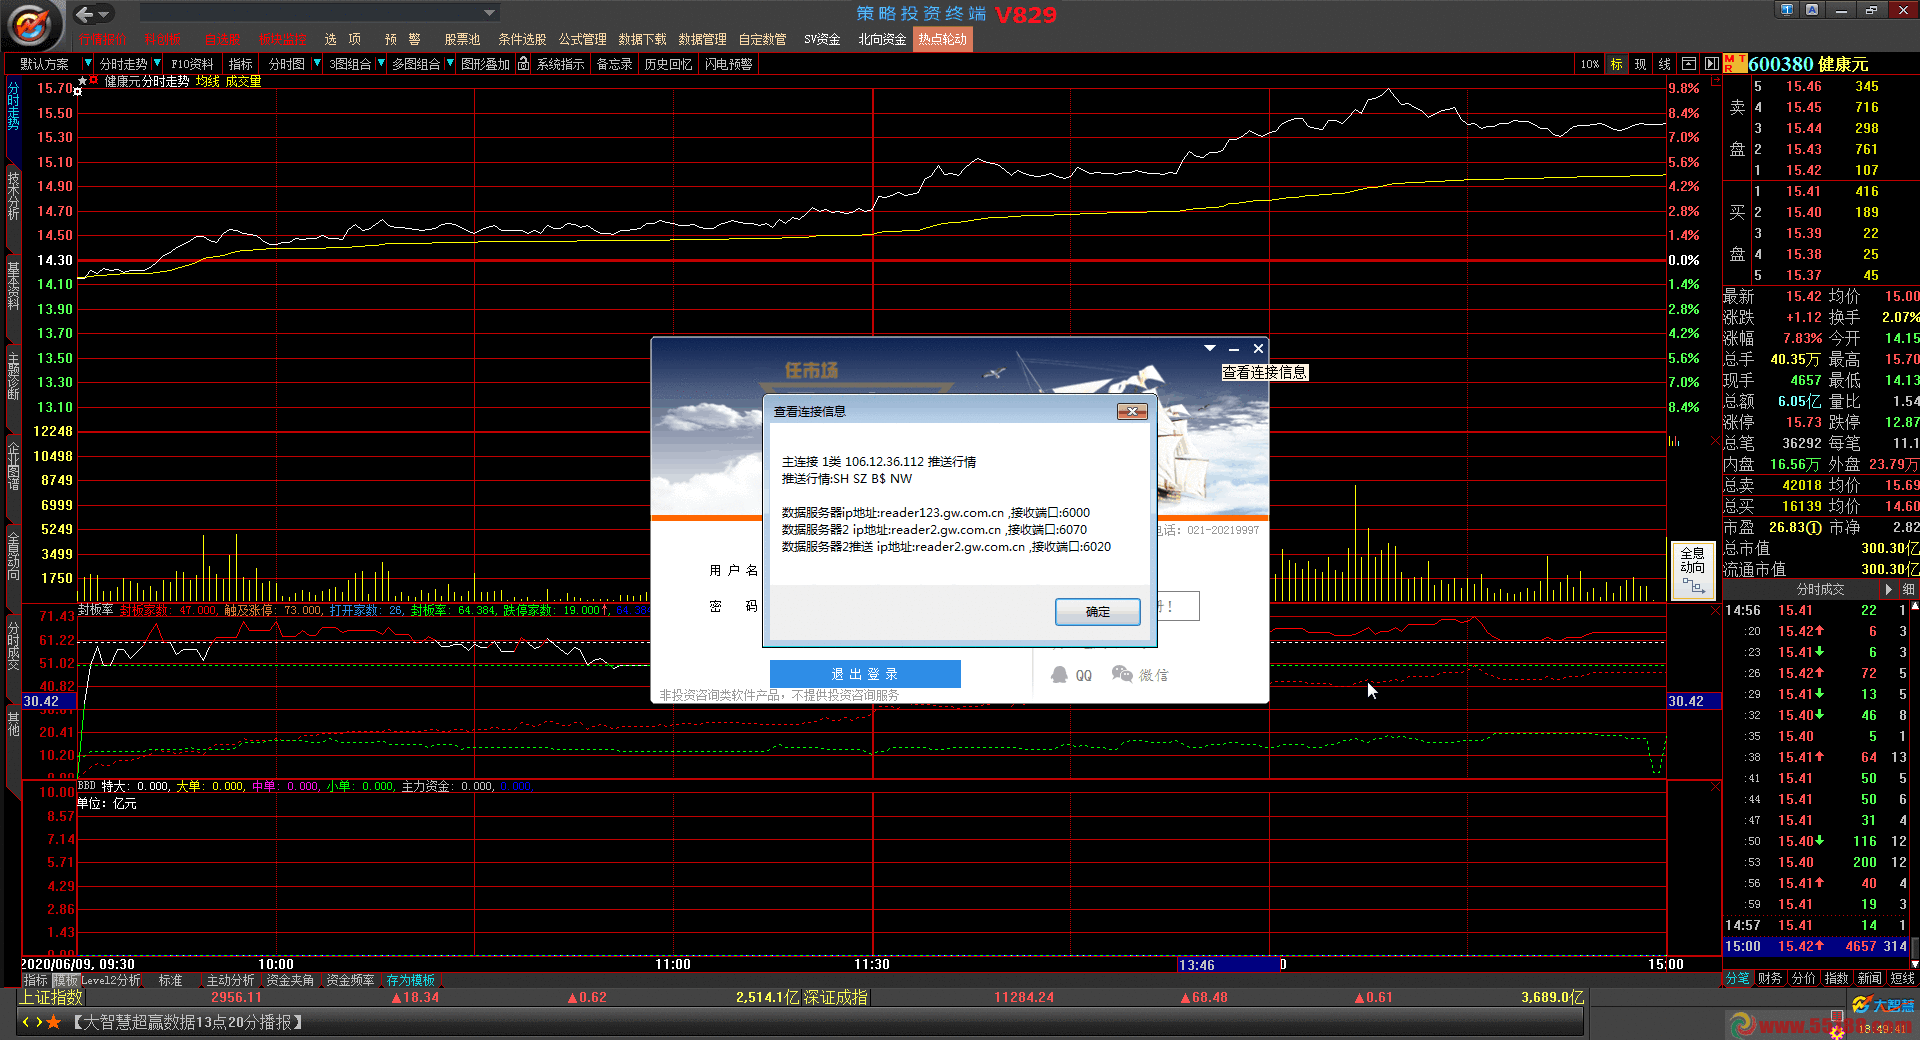Screen dimensions: 1920x1040
Task: Select the 新闻 bottom-right tab
Action: click(x=1869, y=978)
